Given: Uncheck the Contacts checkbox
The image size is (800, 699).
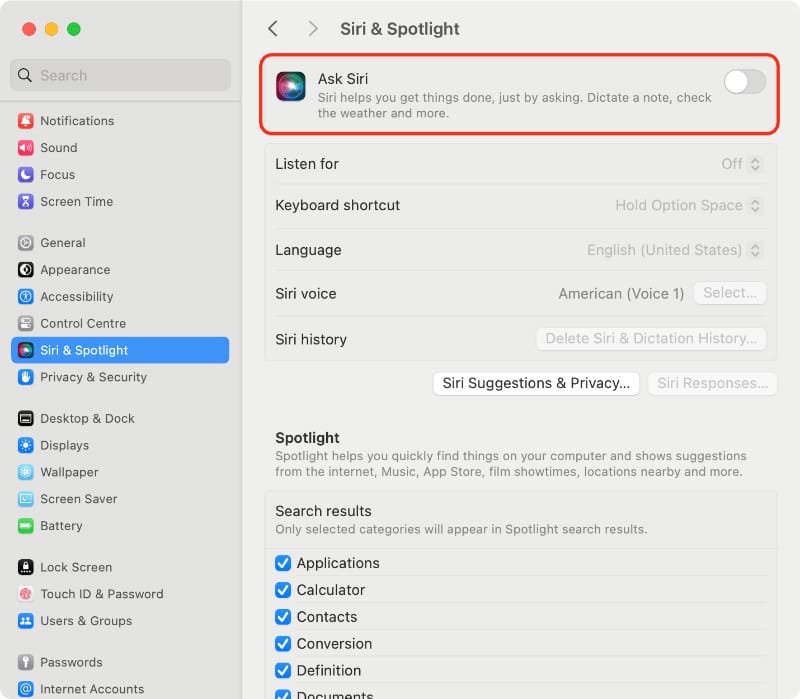Looking at the screenshot, I should (x=283, y=617).
